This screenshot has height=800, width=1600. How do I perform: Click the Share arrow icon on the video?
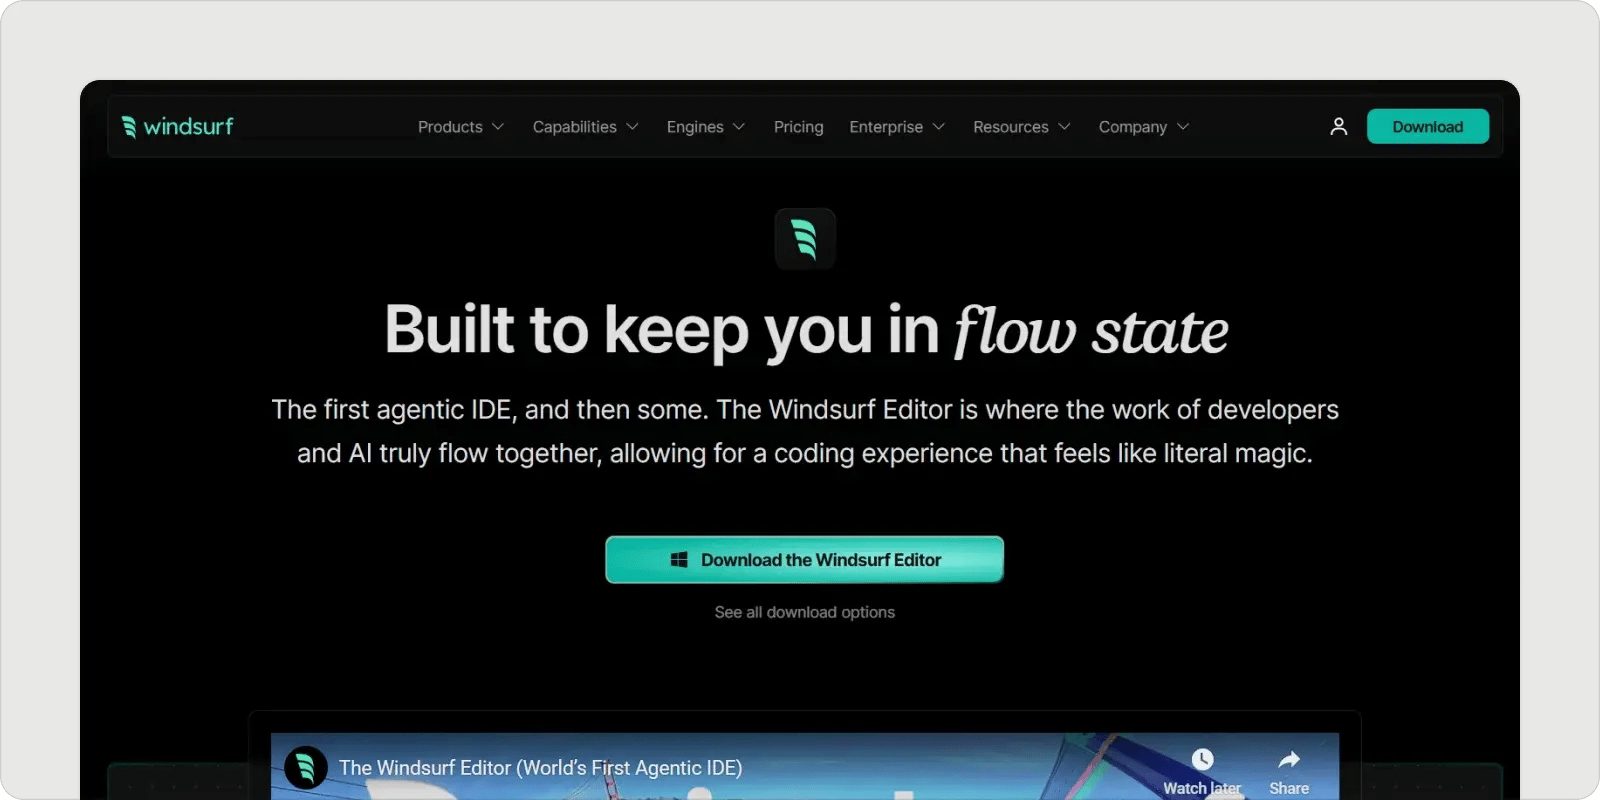[x=1289, y=760]
